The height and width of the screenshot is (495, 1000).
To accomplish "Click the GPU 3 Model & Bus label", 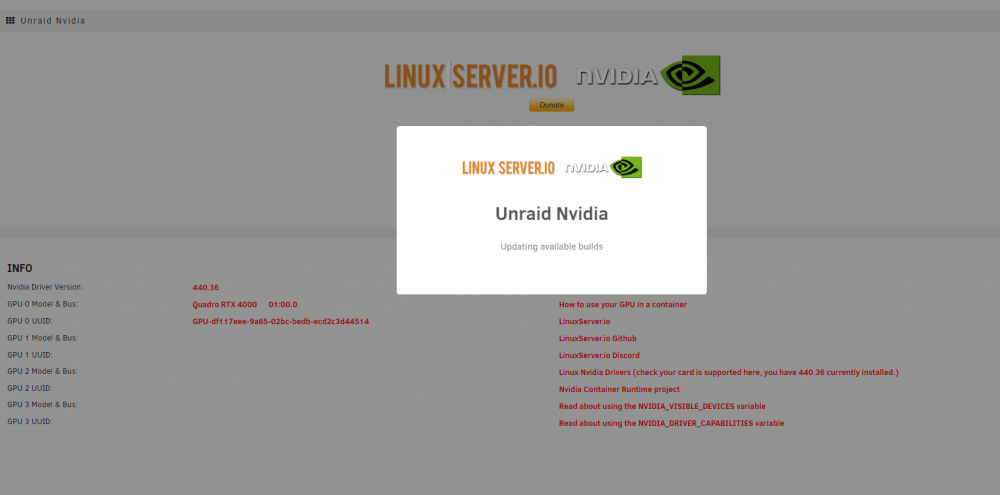I will pos(42,404).
